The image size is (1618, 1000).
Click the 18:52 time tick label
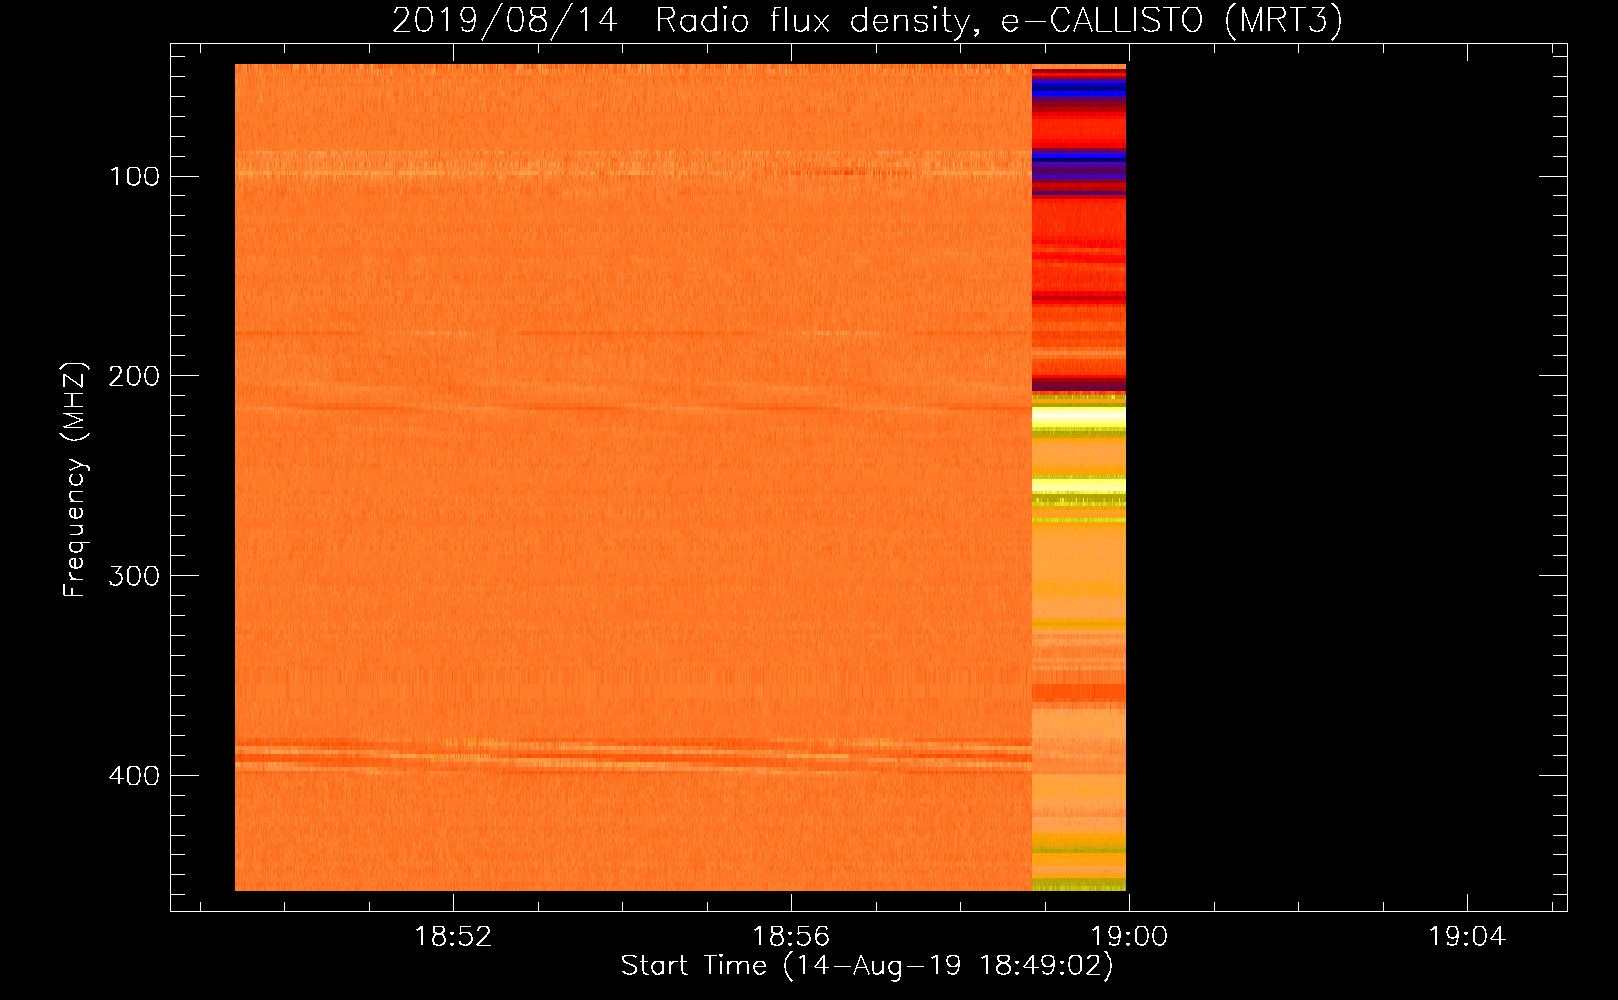tap(454, 937)
